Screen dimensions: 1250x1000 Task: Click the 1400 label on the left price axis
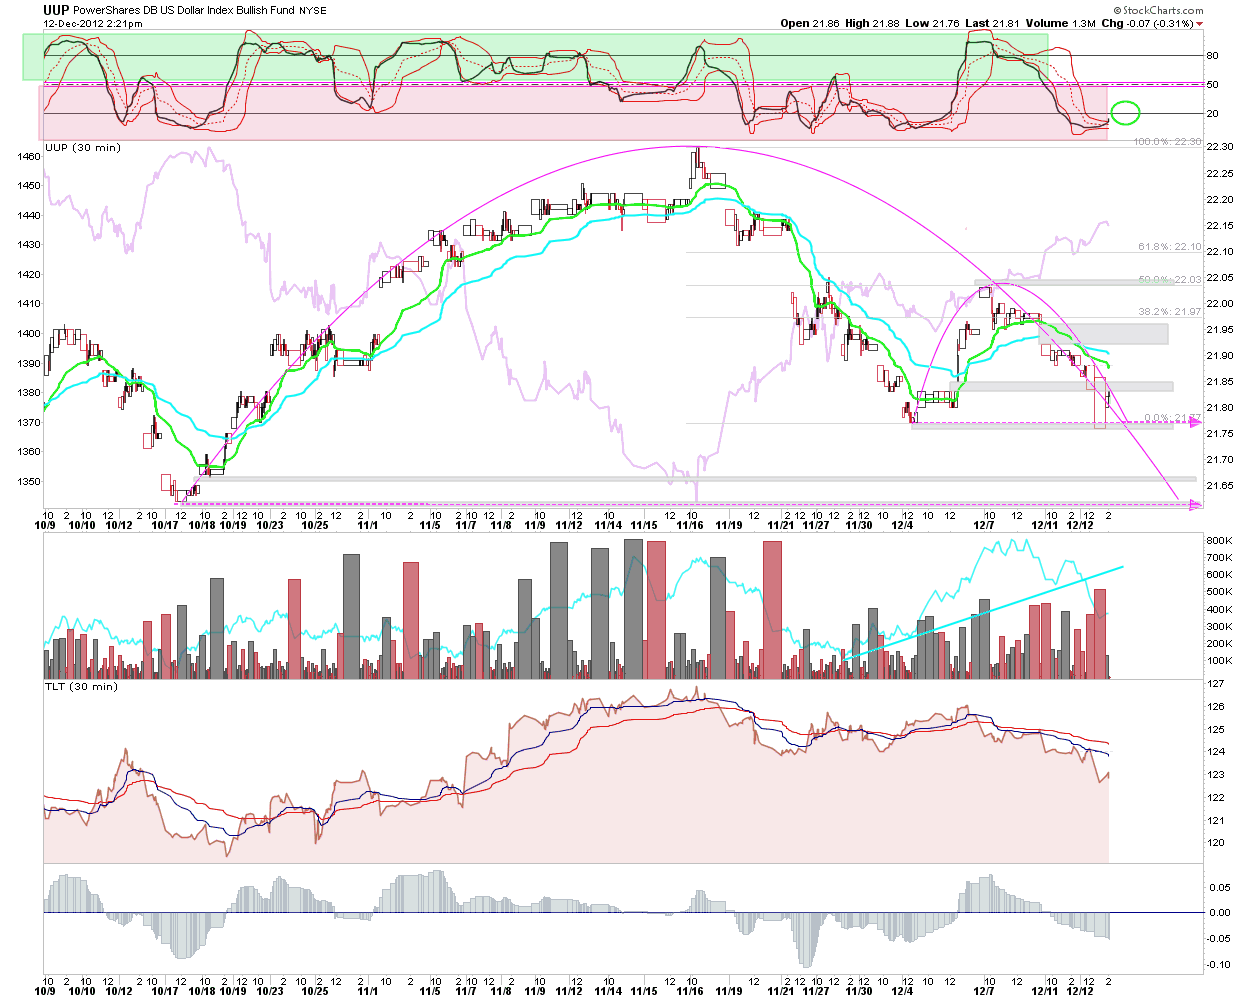pyautogui.click(x=29, y=334)
